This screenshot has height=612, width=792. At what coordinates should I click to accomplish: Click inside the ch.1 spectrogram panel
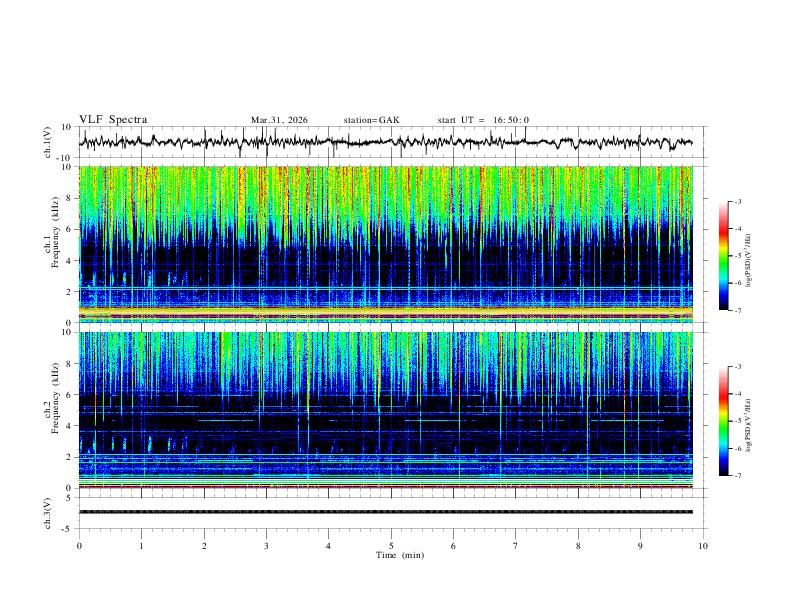click(386, 244)
